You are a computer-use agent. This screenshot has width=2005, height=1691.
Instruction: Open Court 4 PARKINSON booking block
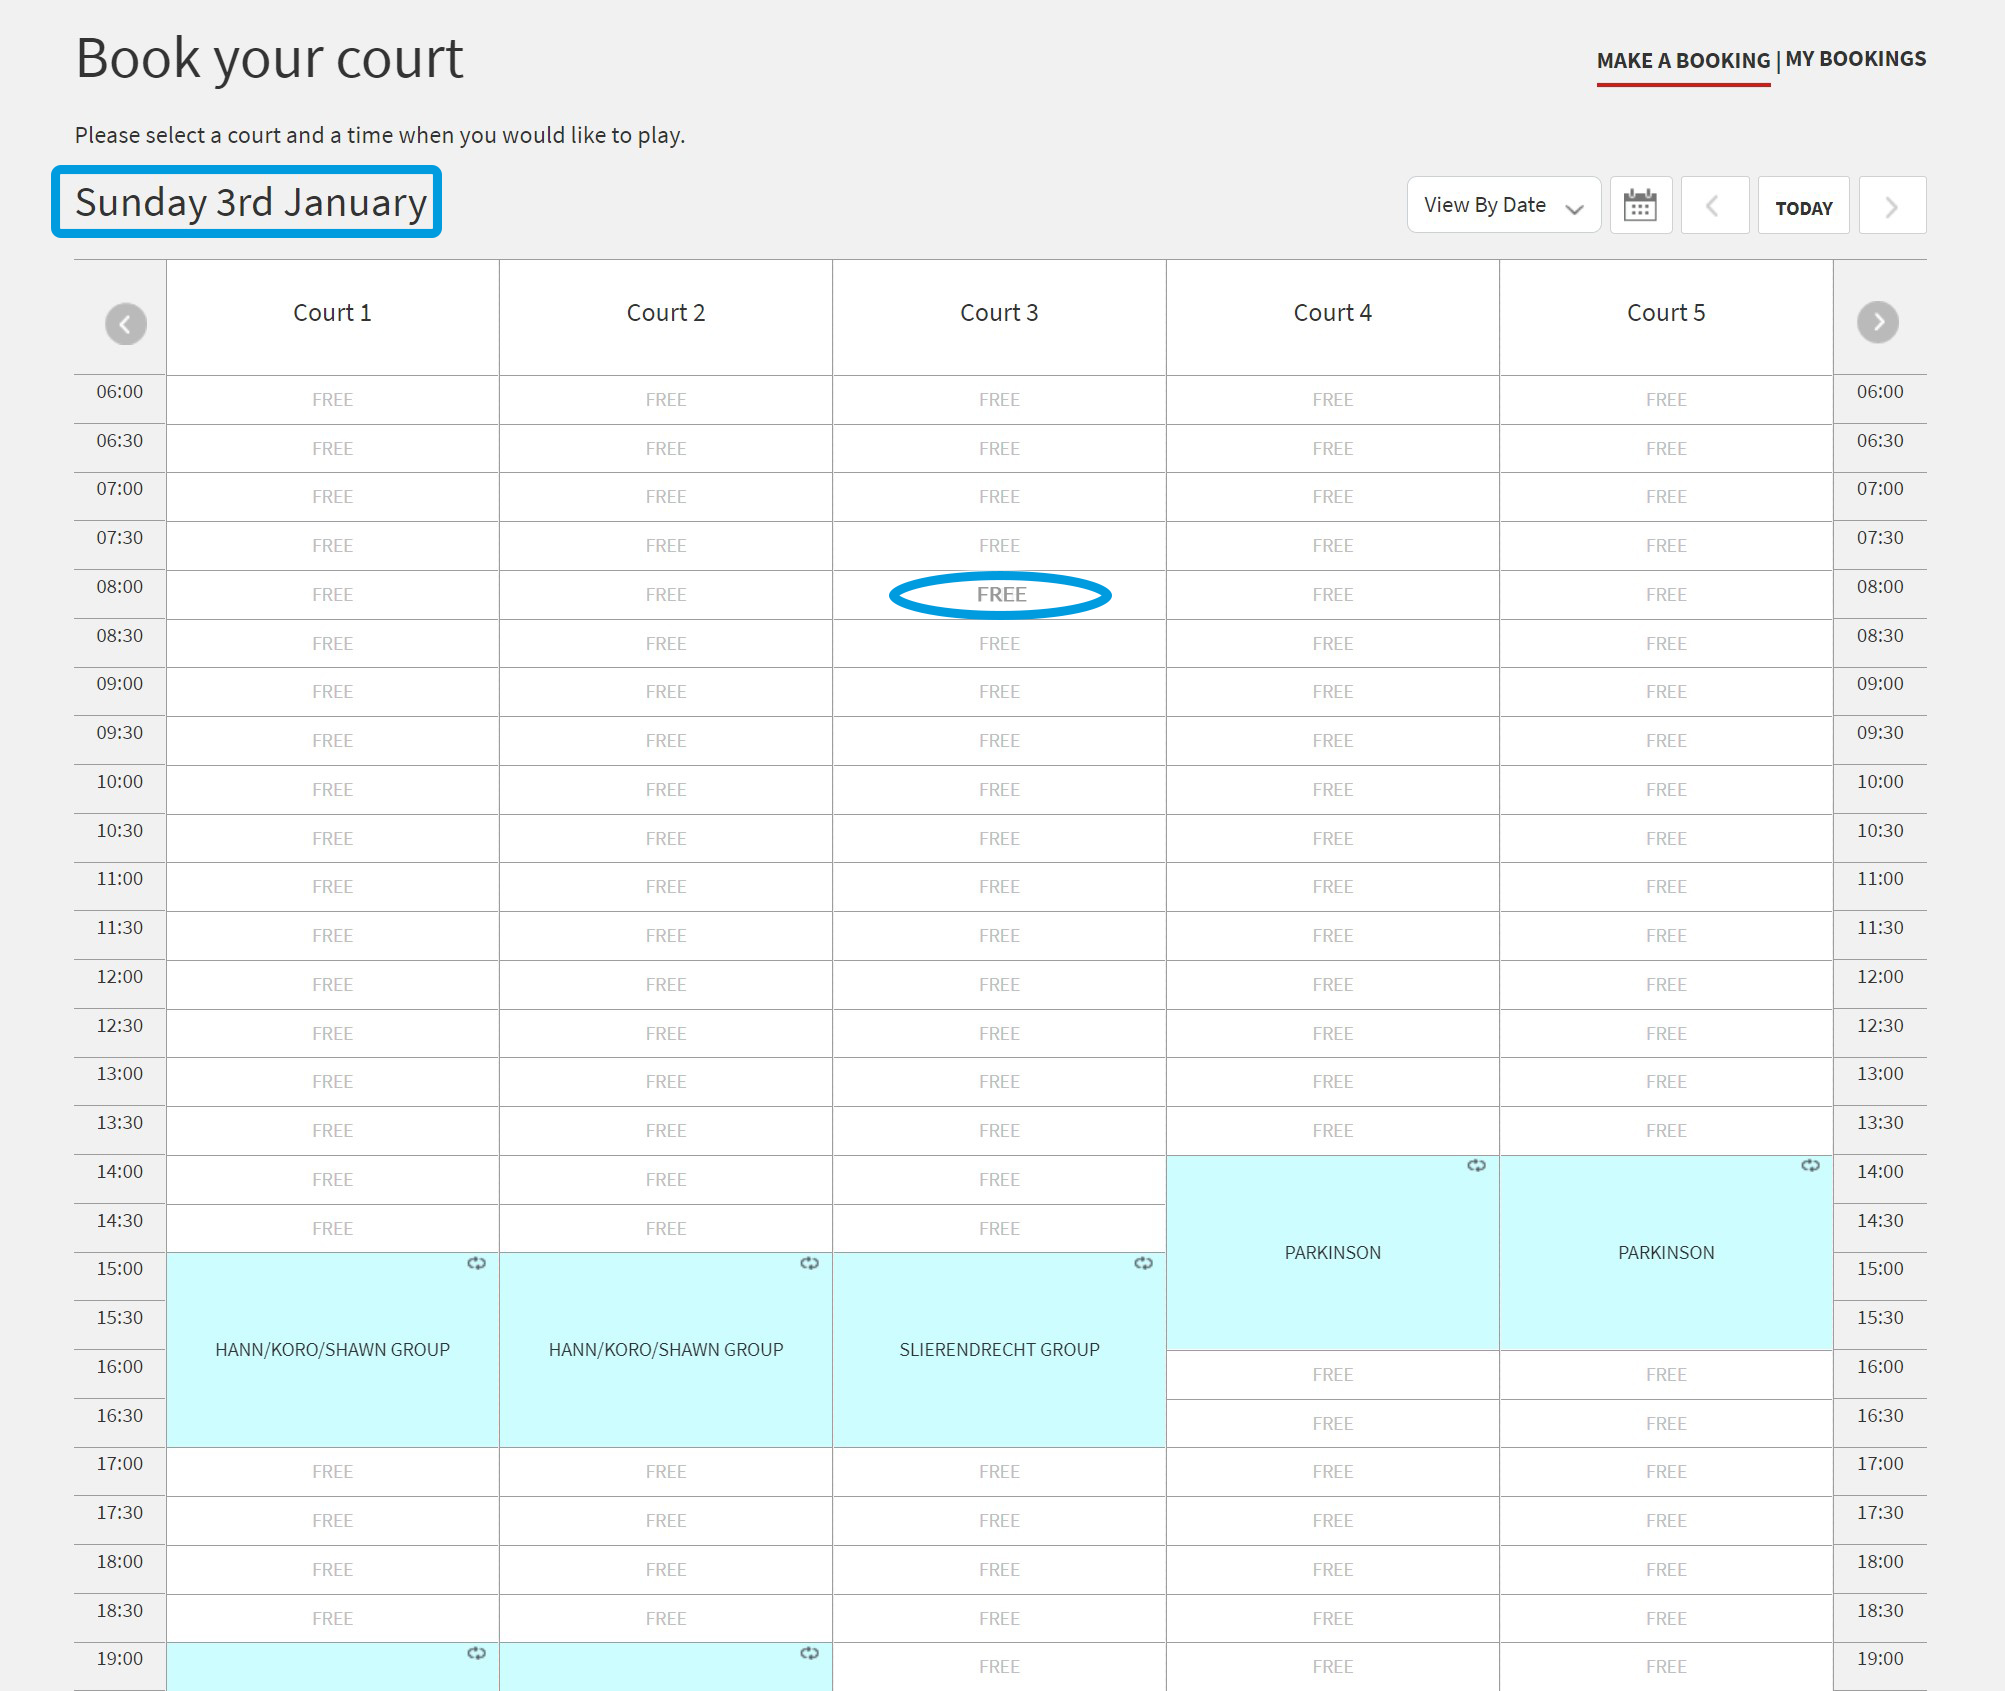pyautogui.click(x=1332, y=1252)
